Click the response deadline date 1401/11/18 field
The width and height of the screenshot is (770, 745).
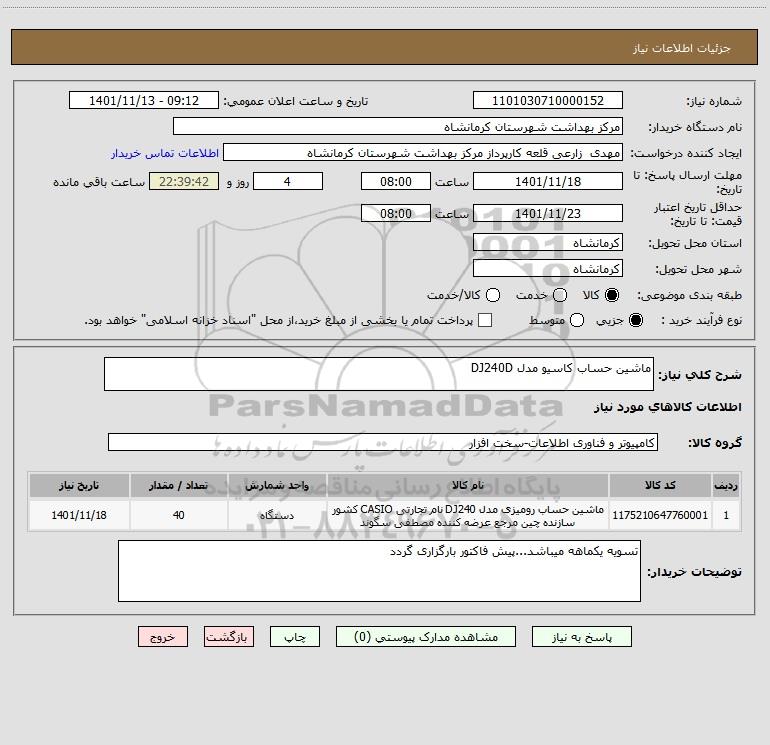(x=548, y=181)
